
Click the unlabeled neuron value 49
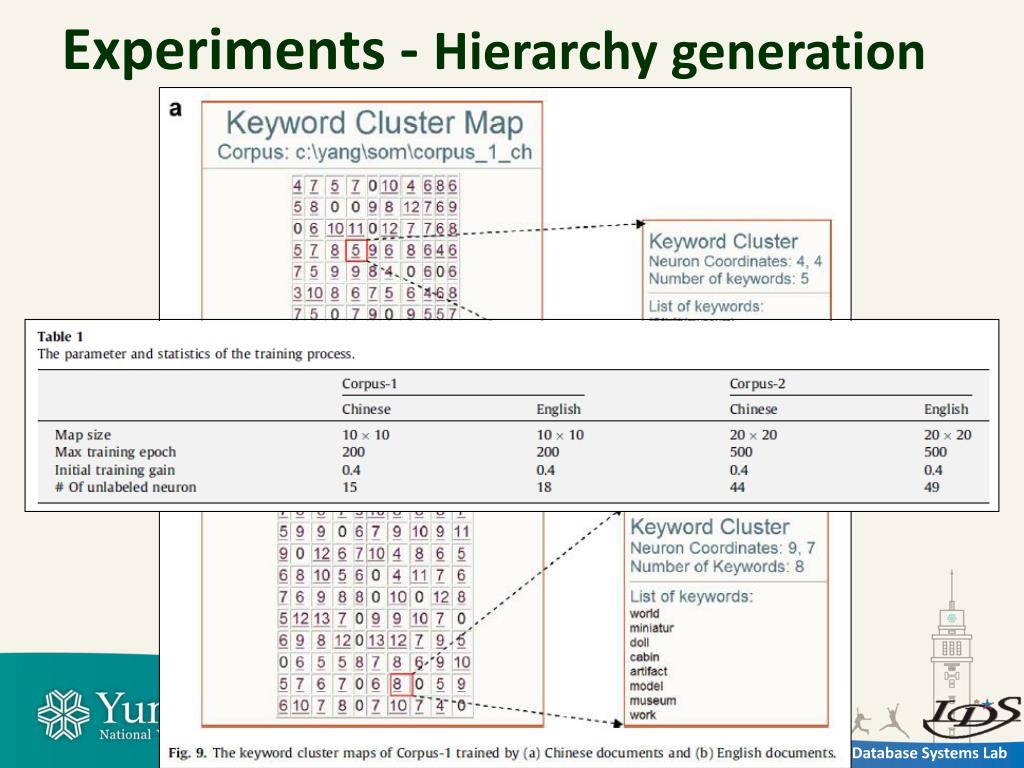click(931, 487)
